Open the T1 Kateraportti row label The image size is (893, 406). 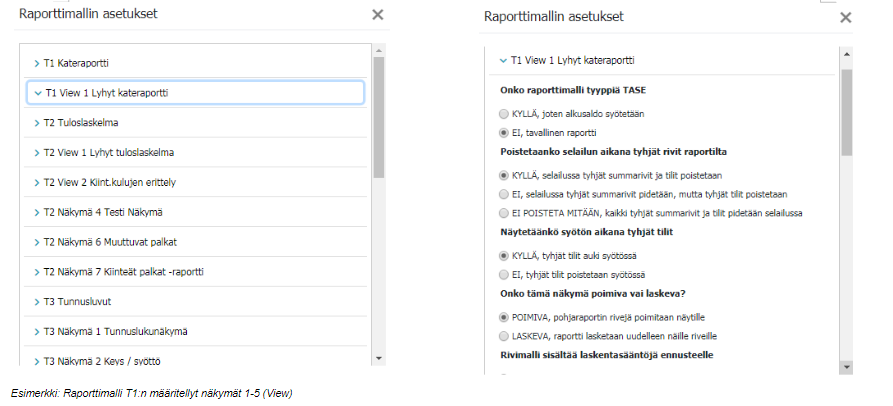click(76, 63)
